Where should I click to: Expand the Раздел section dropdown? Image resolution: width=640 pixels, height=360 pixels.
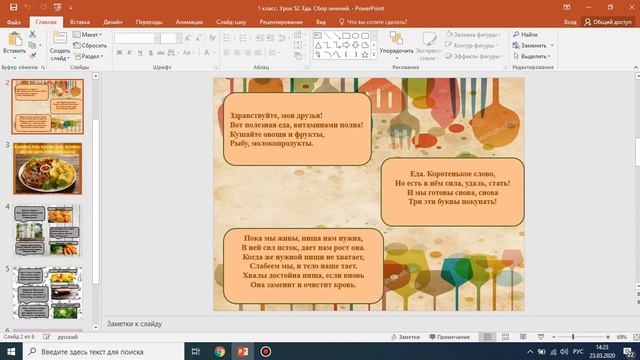point(102,56)
